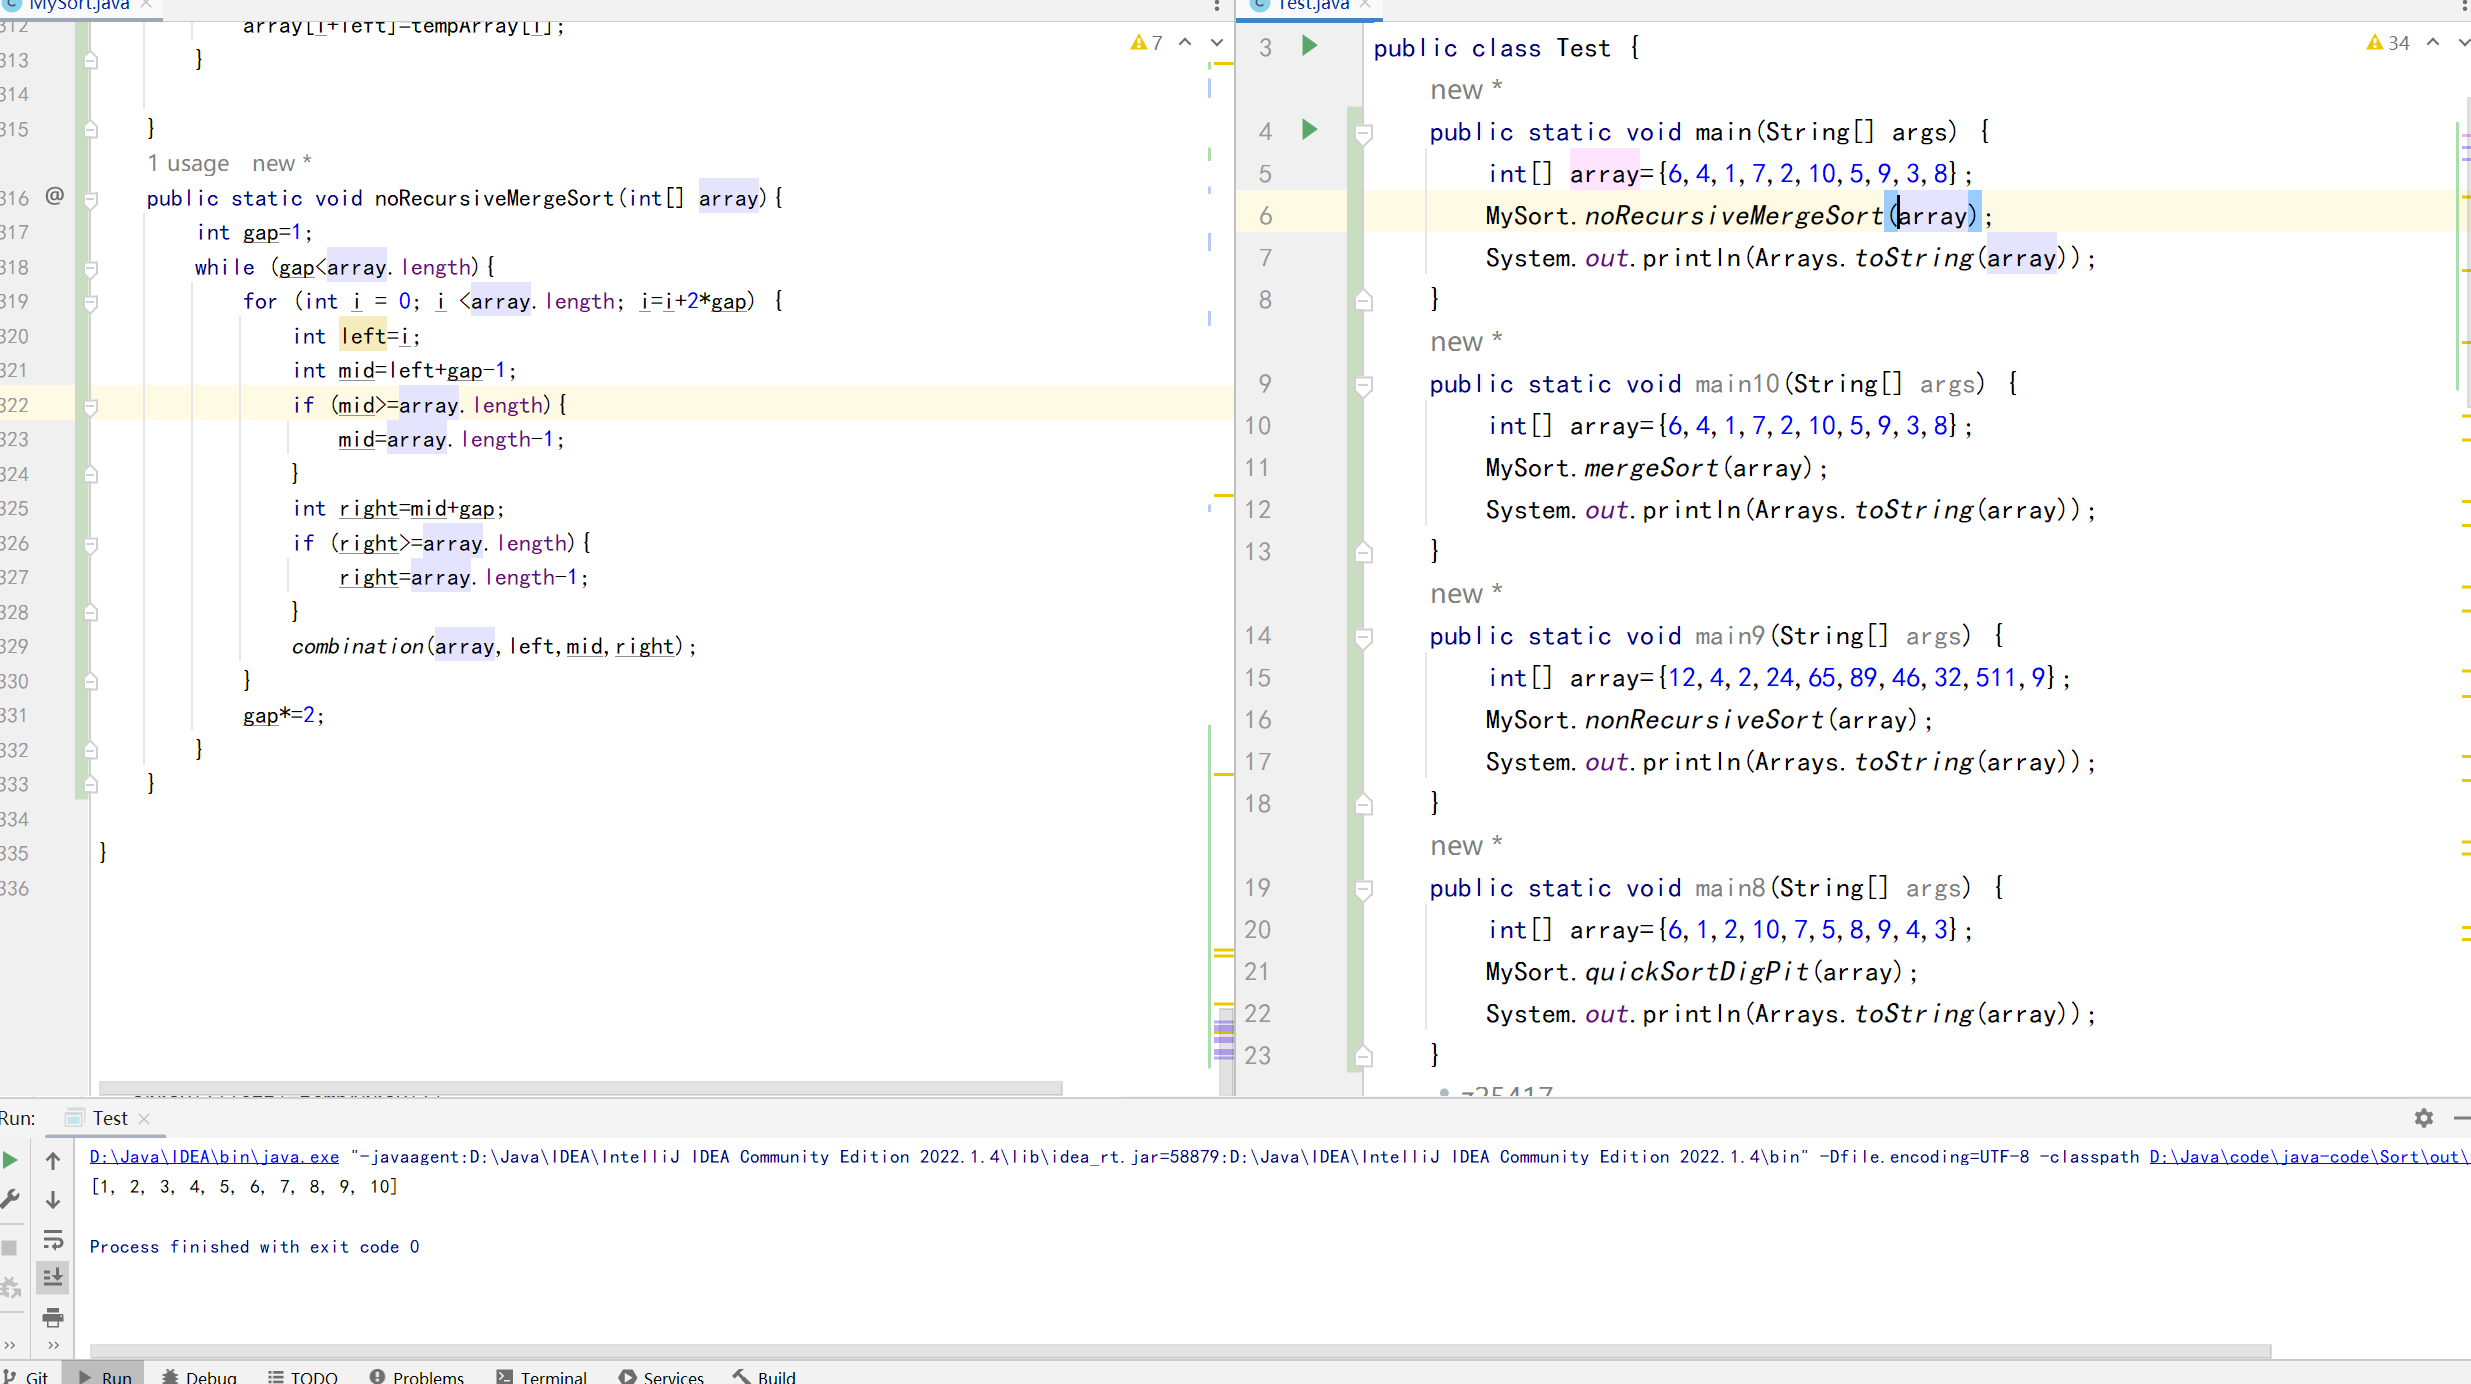Screen dimensions: 2471x1384
Task: Open Run tool window settings gear
Action: click(2423, 1118)
